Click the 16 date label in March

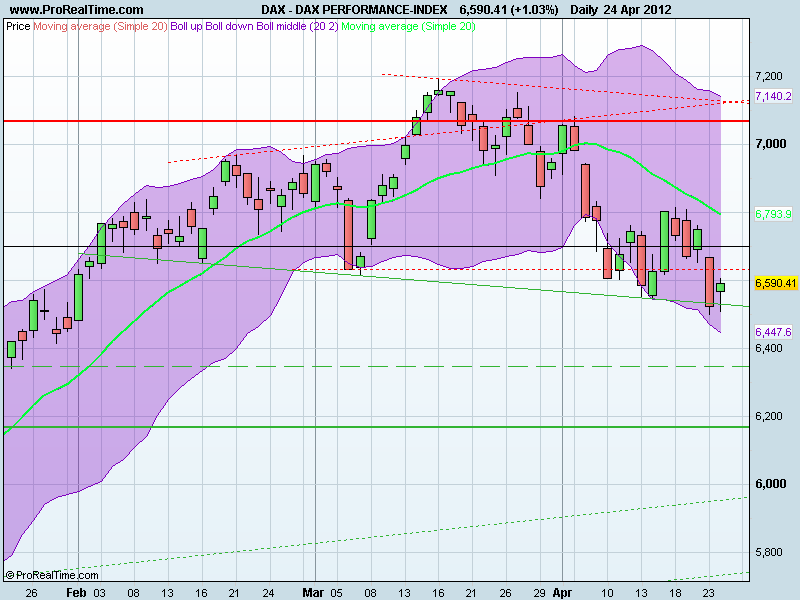click(438, 593)
